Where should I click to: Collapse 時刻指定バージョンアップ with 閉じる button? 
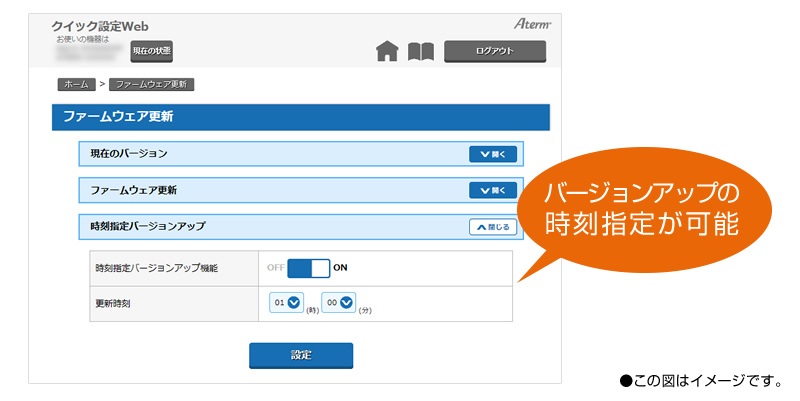pyautogui.click(x=493, y=227)
